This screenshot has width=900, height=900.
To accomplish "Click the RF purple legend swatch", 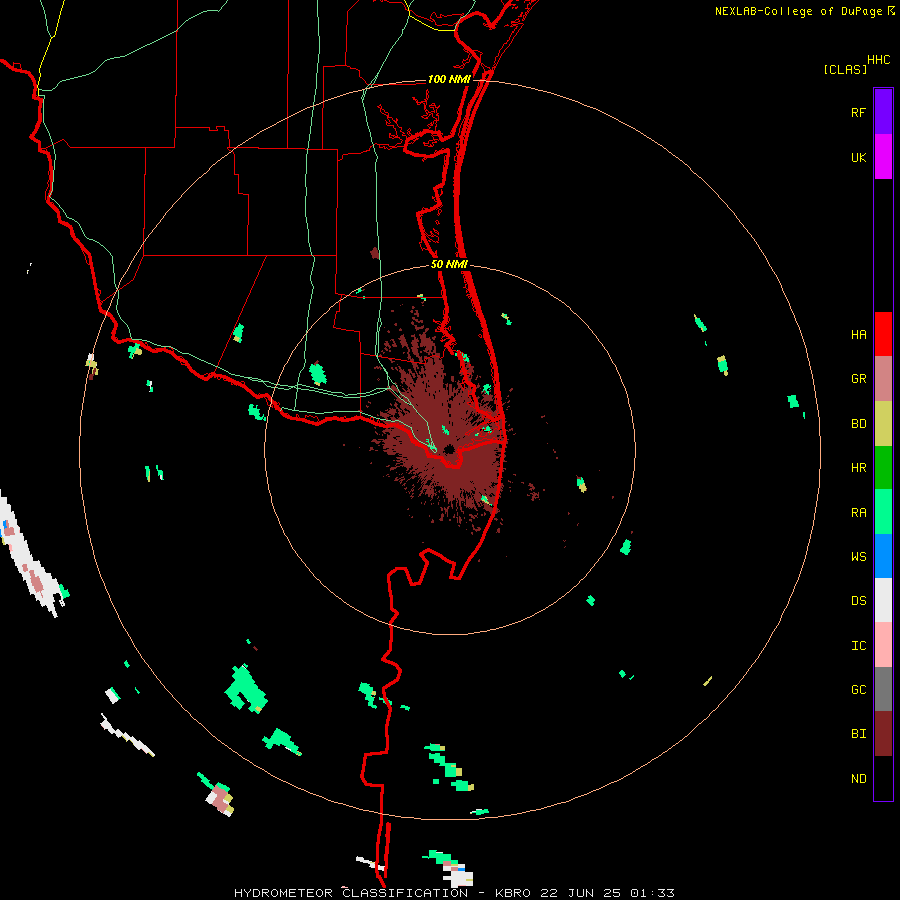I will (x=883, y=112).
